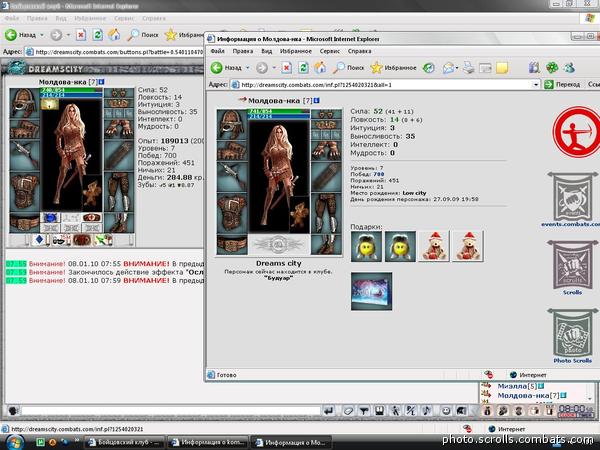Click the History clock icon in the front window
The width and height of the screenshot is (600, 450).
point(429,68)
